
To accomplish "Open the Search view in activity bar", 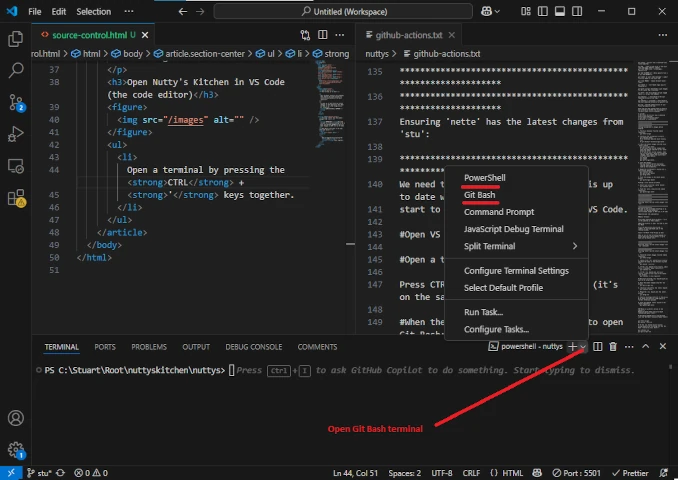I will pos(16,70).
